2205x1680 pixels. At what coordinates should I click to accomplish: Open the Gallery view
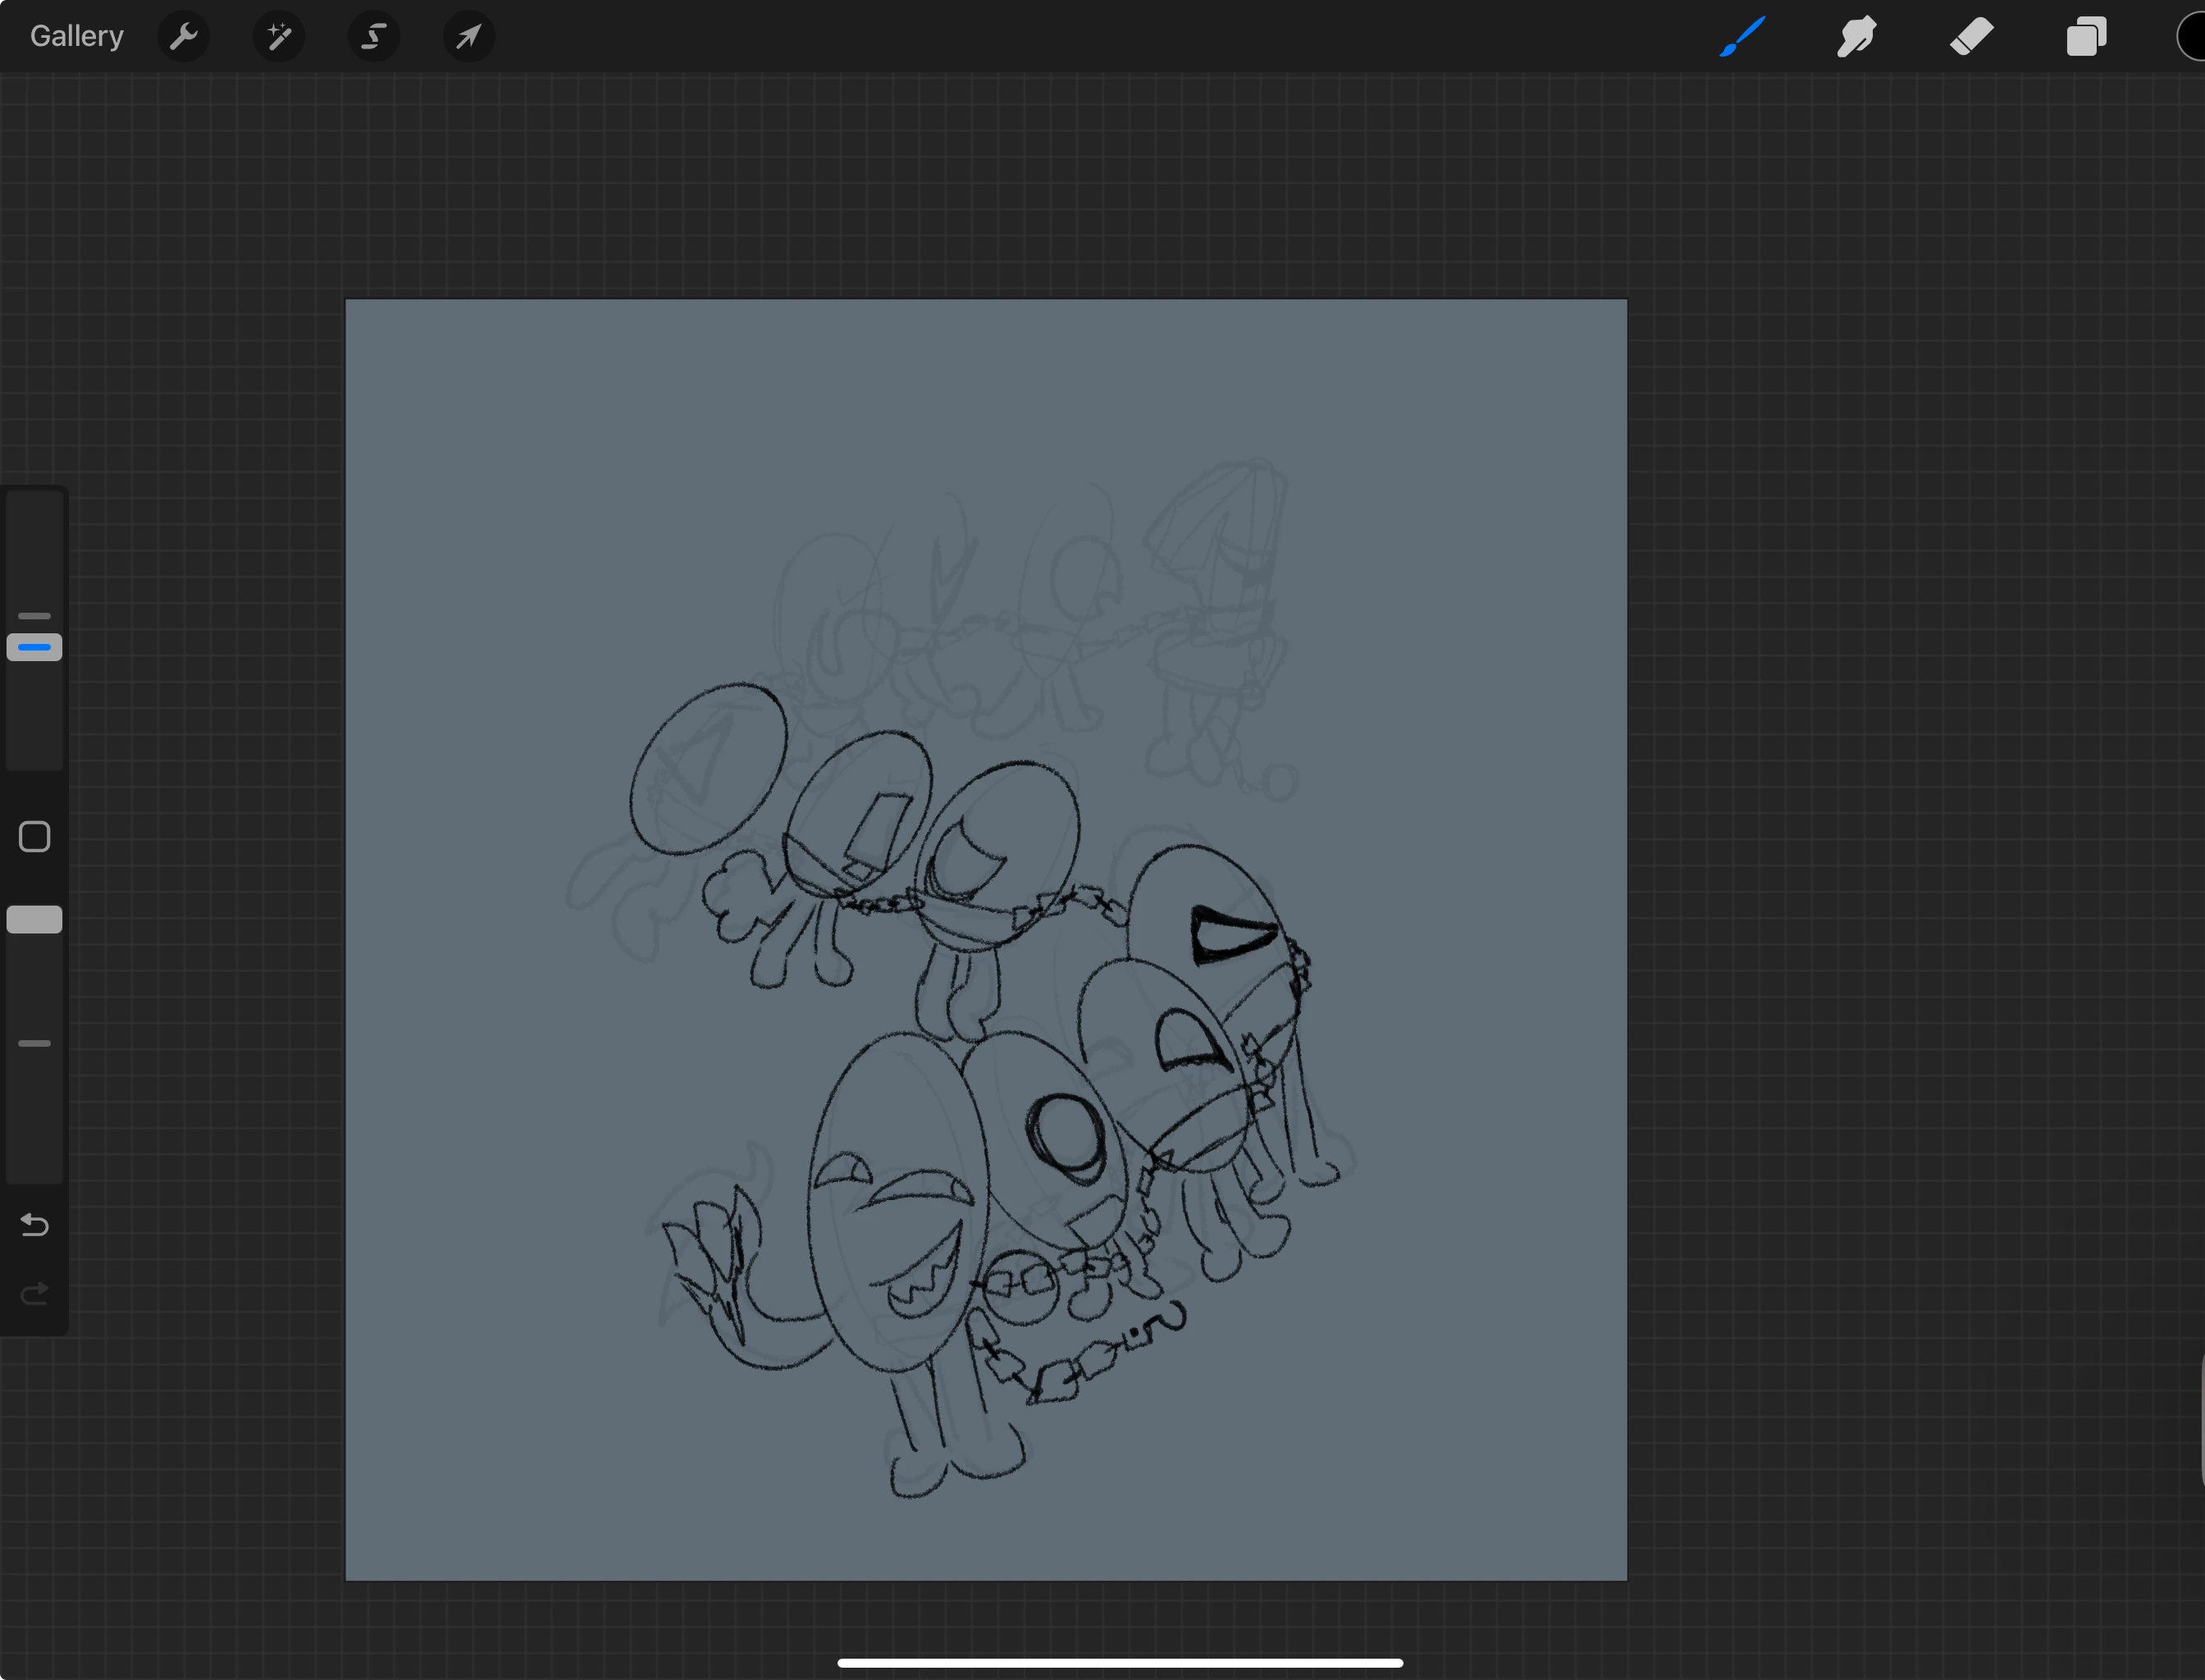click(x=76, y=36)
